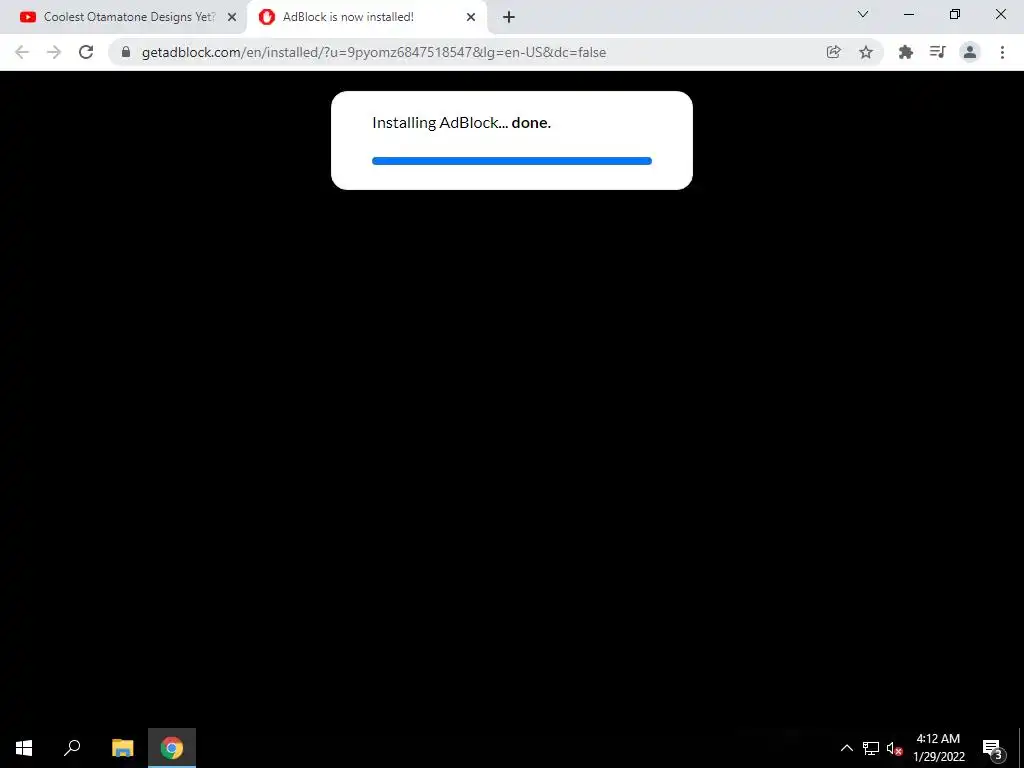Screen dimensions: 1024x768
Task: Go back to the previous page
Action: 22,52
